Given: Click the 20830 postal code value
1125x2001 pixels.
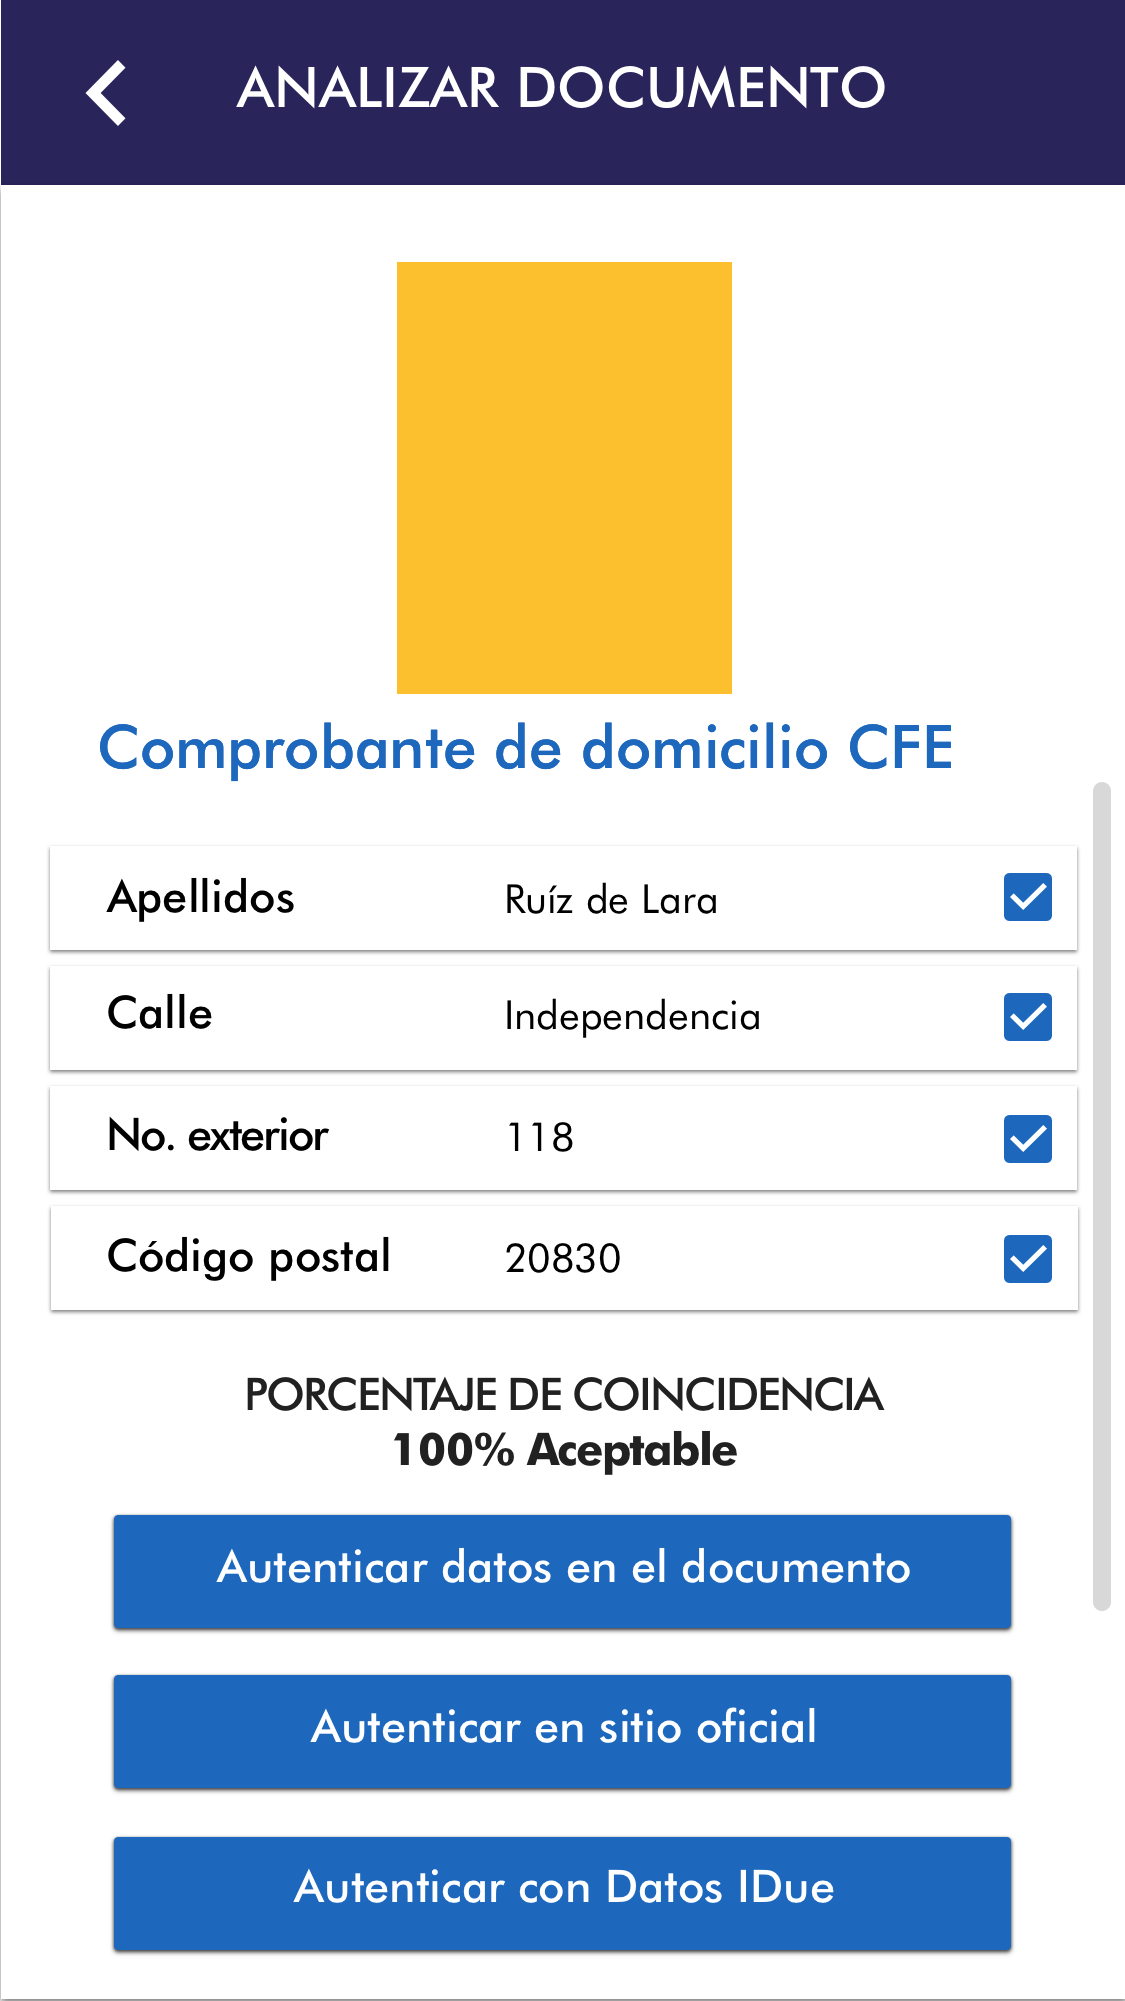Looking at the screenshot, I should [563, 1258].
